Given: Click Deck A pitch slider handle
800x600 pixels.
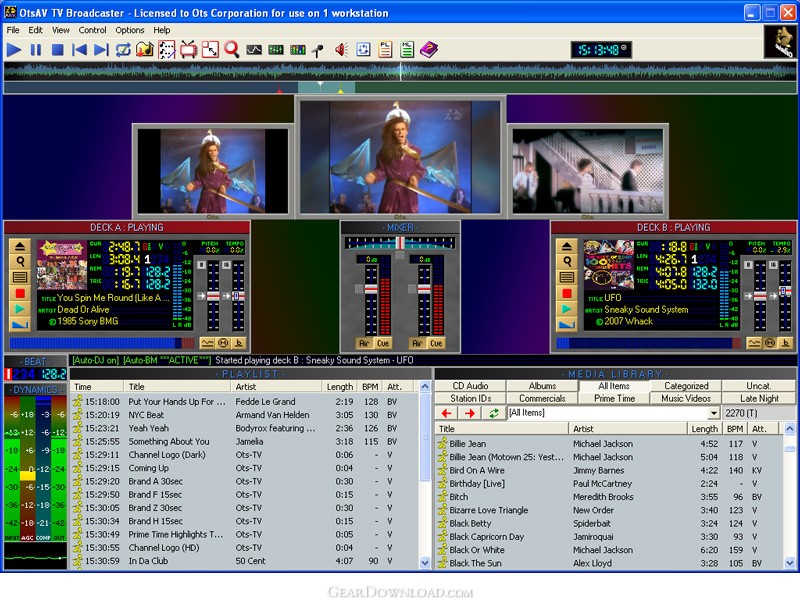Looking at the screenshot, I should [x=213, y=296].
